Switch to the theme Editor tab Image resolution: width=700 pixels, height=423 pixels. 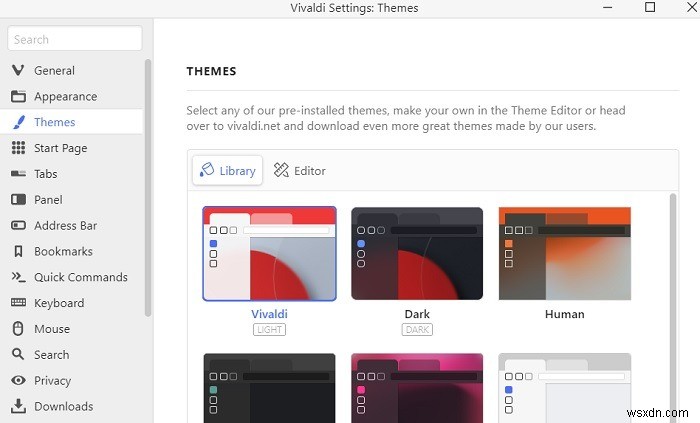pyautogui.click(x=300, y=170)
